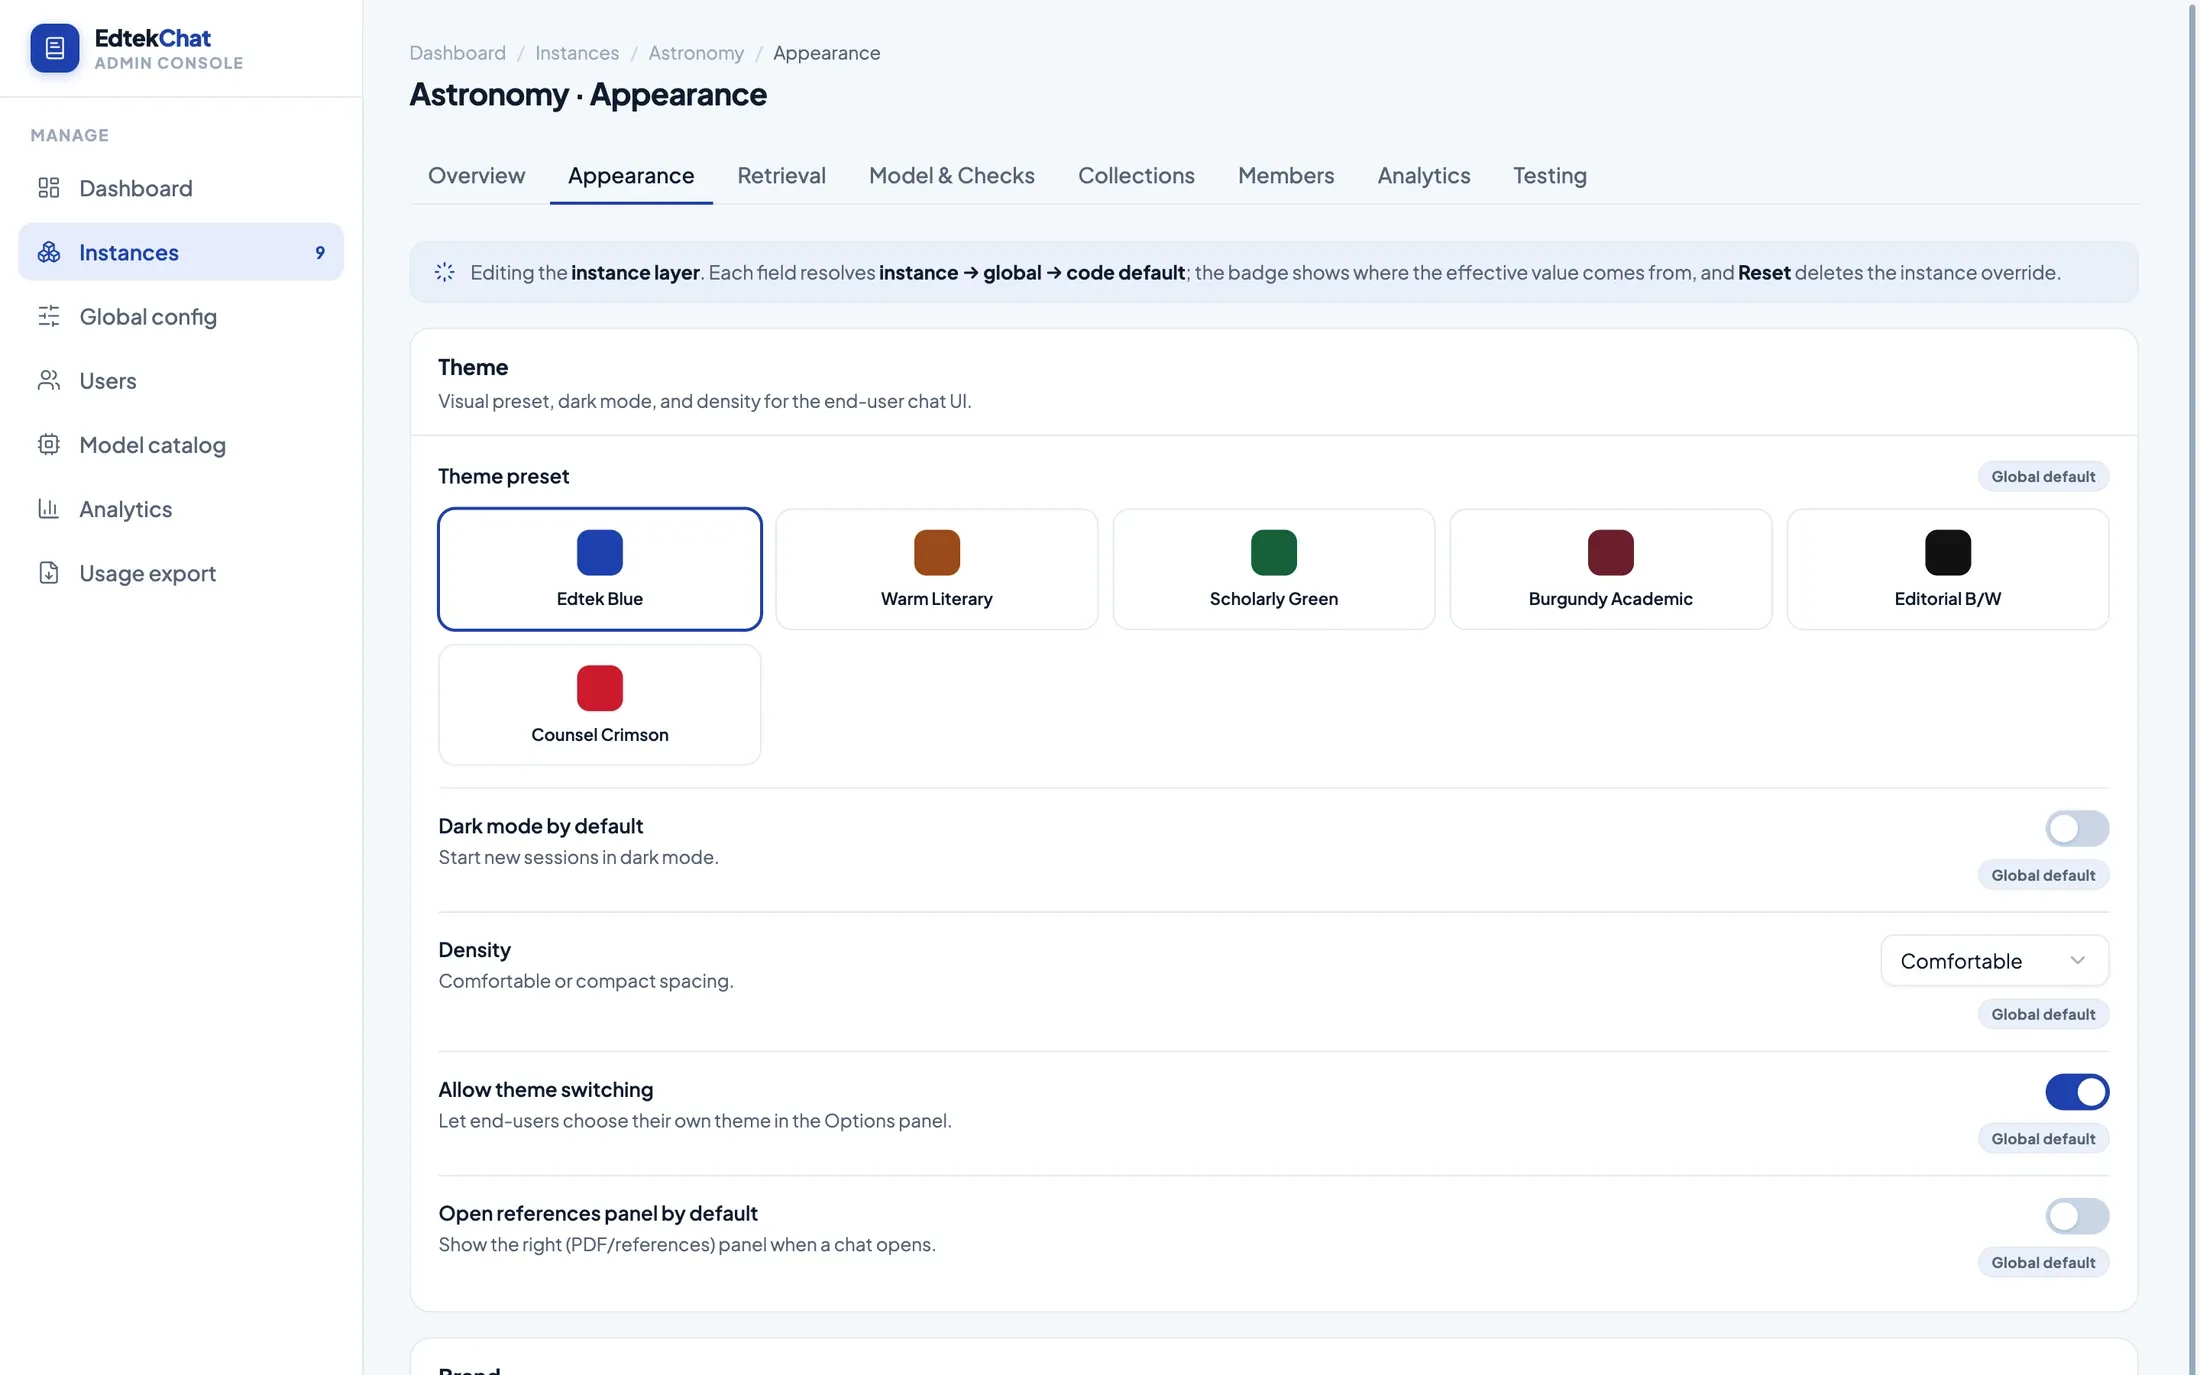
Task: Click the Instances breadcrumb link
Action: pos(577,52)
